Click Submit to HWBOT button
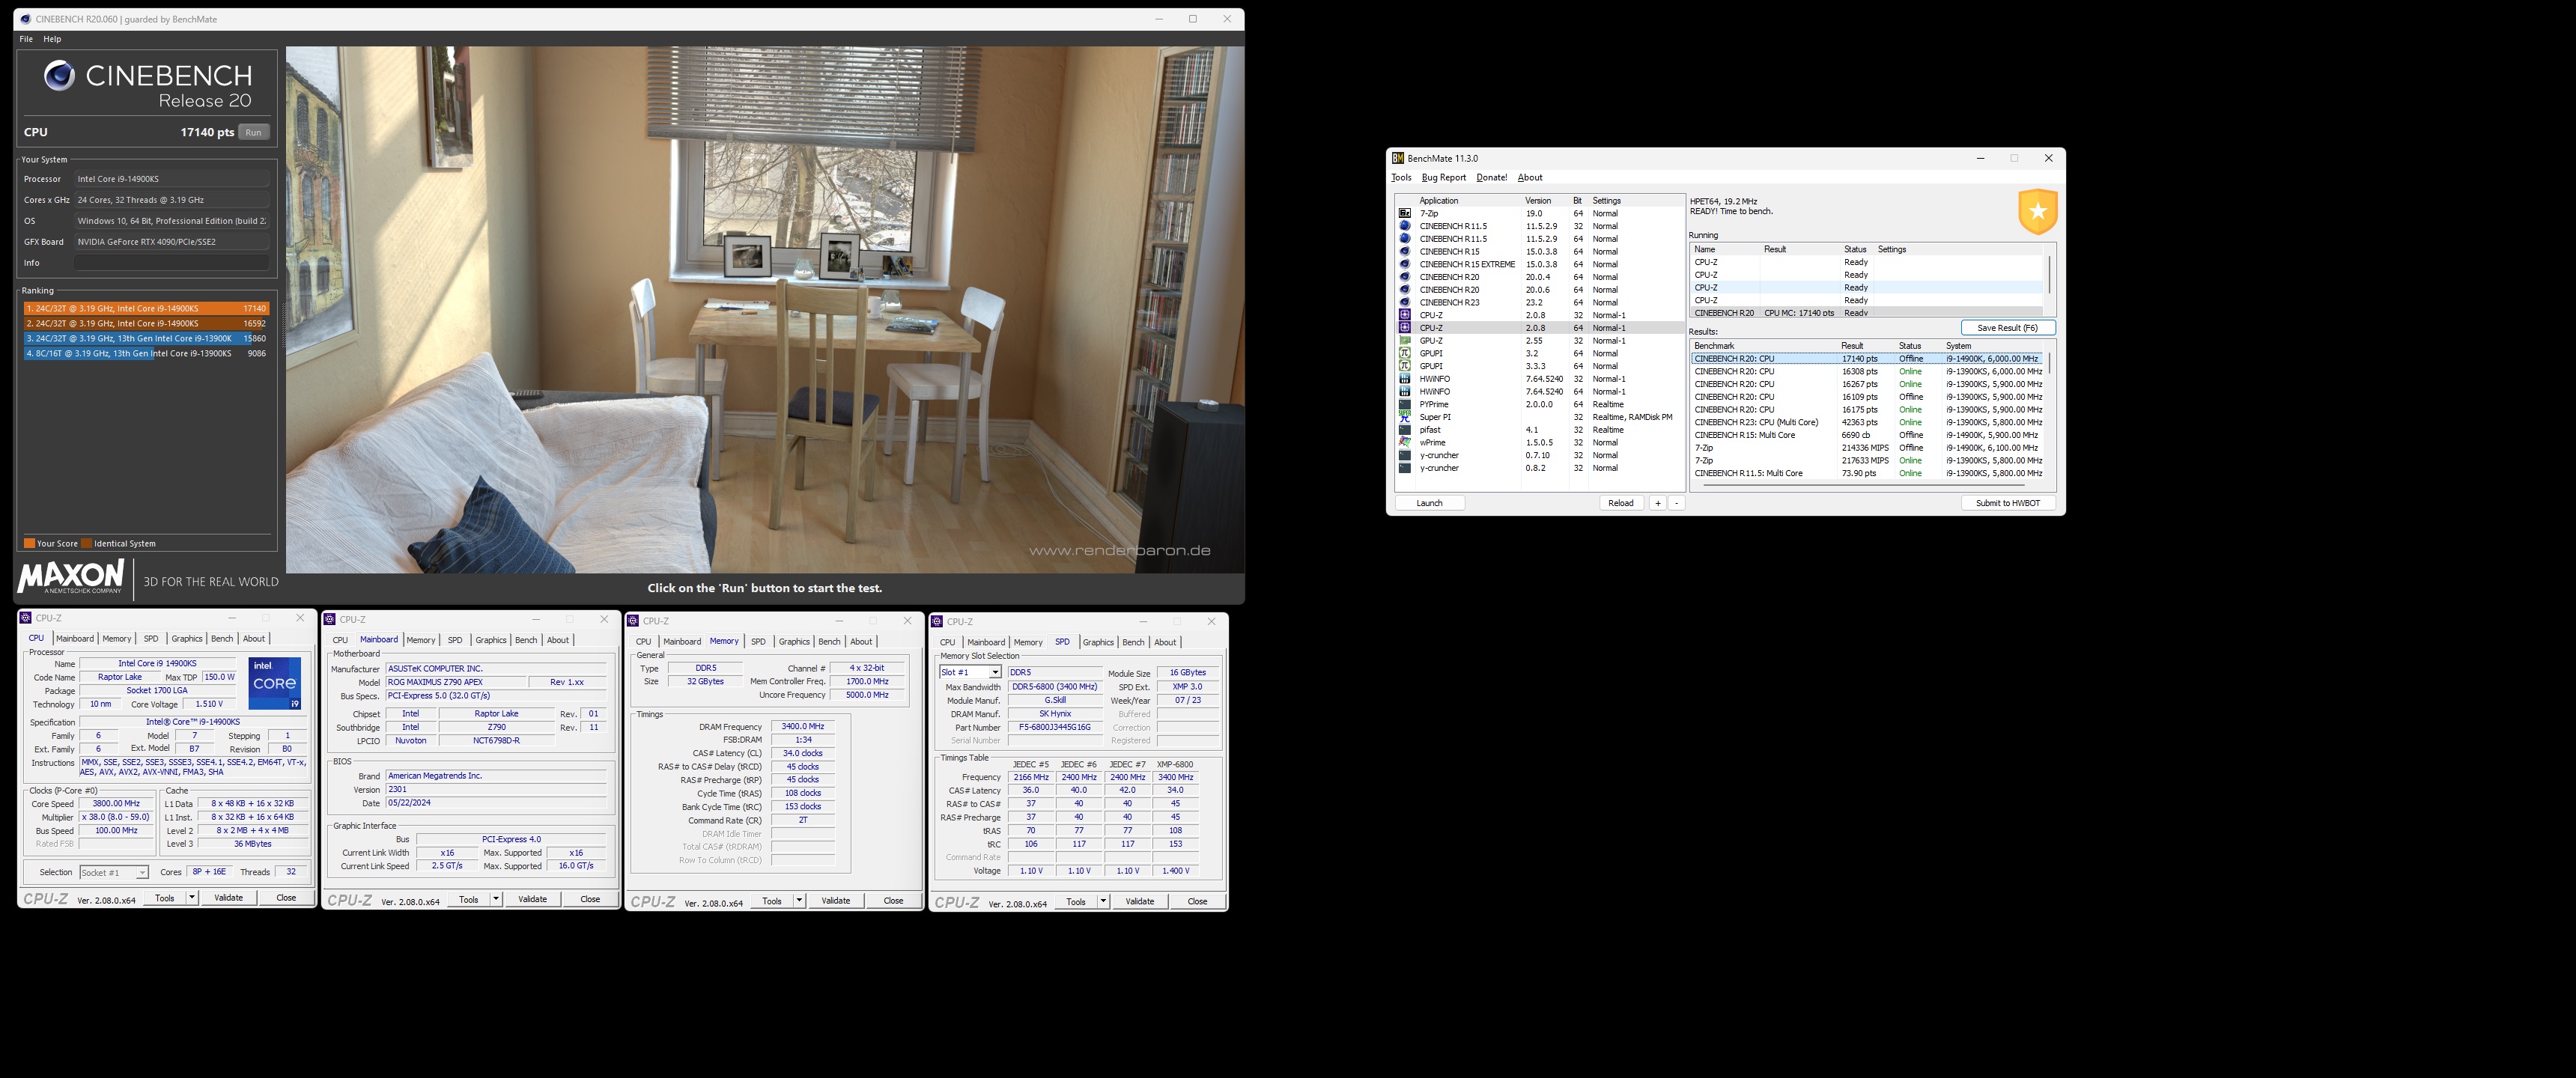This screenshot has height=1078, width=2576. click(x=2007, y=503)
